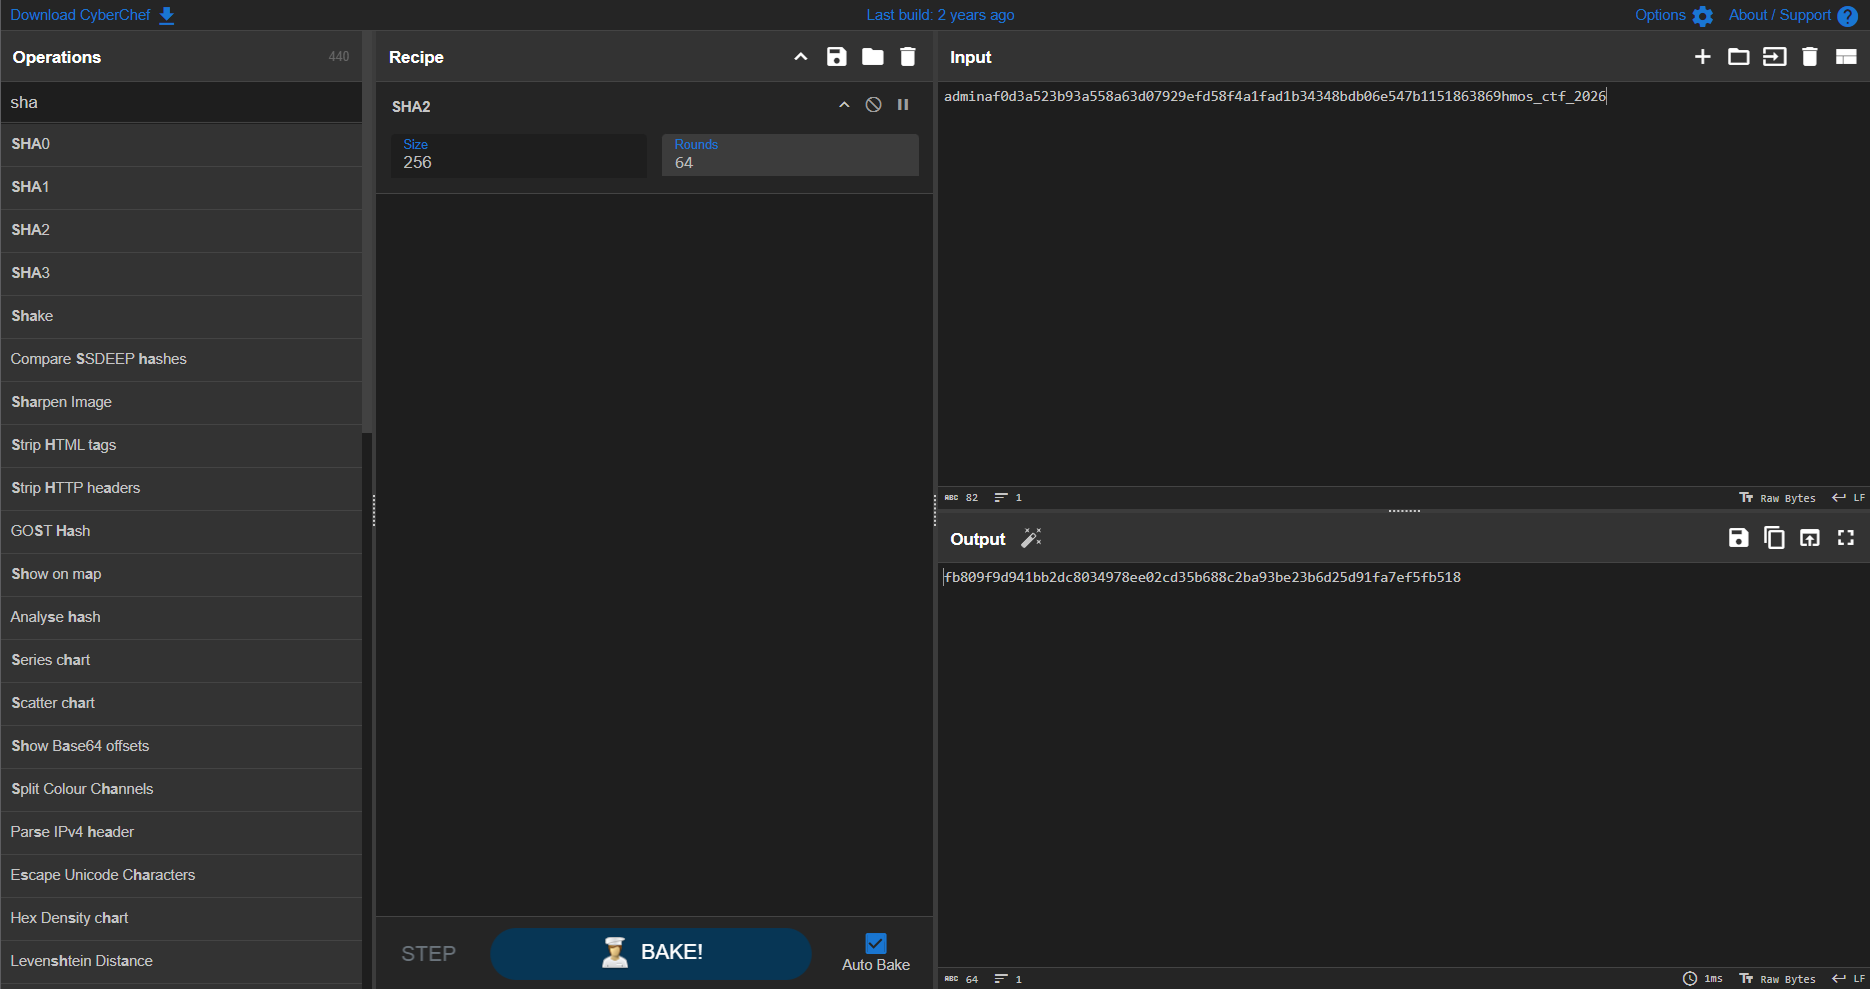Screen dimensions: 1870x989
Task: Save the current recipe
Action: (x=837, y=57)
